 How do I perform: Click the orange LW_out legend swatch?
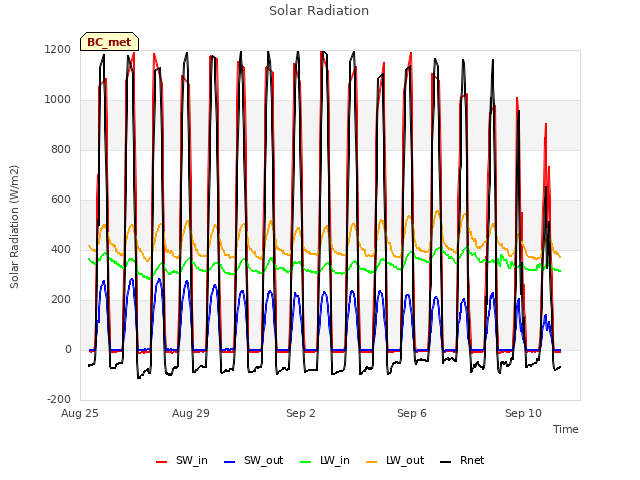372,462
